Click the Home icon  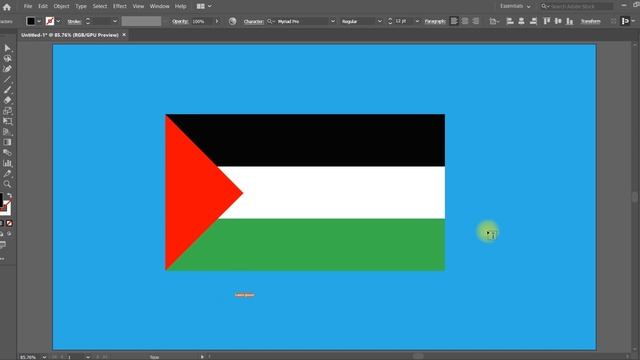click(7, 7)
